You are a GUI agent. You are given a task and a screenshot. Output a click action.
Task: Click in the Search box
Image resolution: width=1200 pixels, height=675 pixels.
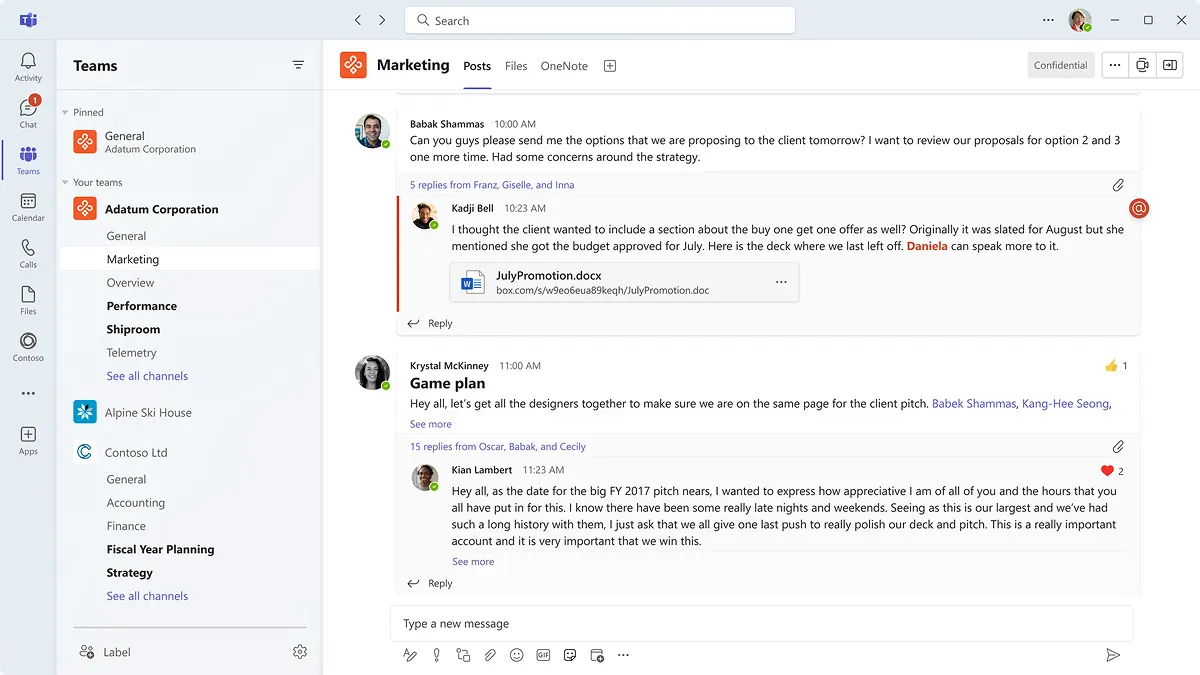coord(600,20)
